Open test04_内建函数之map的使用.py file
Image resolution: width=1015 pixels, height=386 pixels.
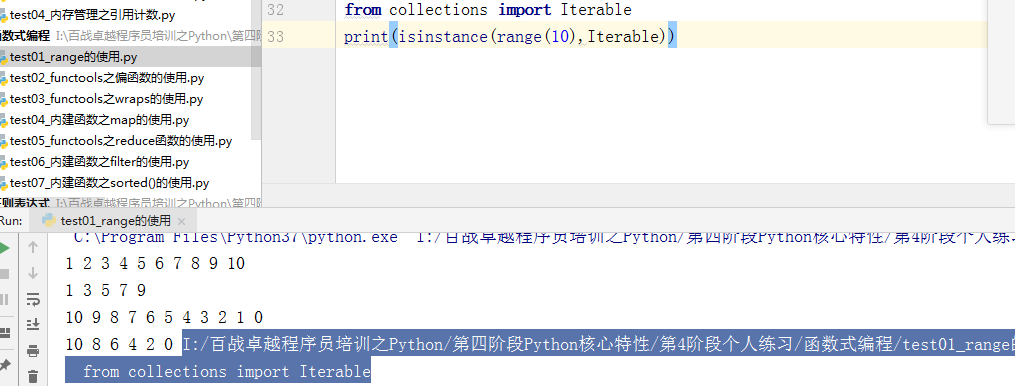pos(99,120)
